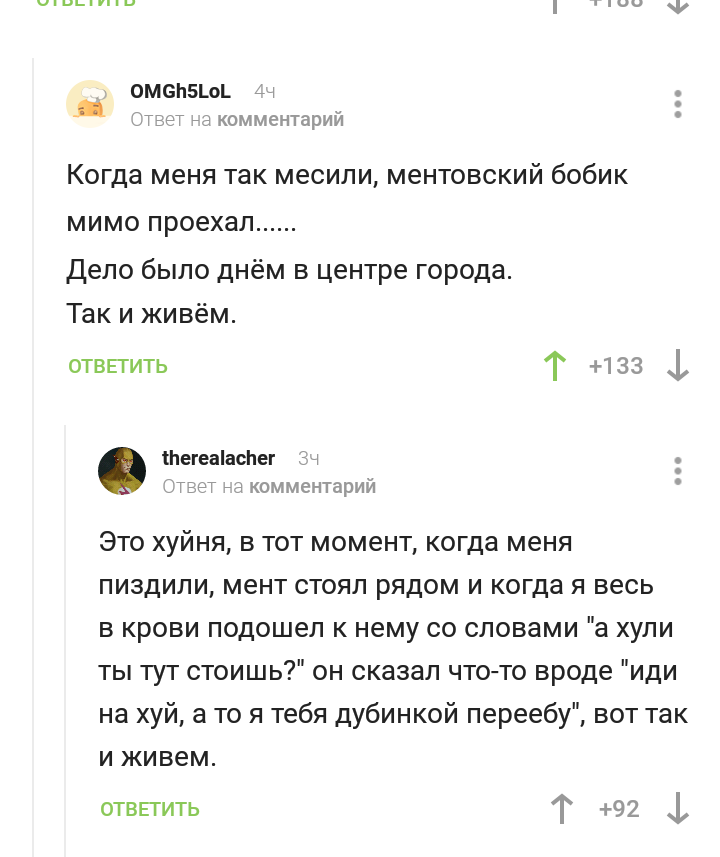Viewport: 720px width, 857px height.
Task: Visit the therealacher username profile link
Action: coord(218,459)
